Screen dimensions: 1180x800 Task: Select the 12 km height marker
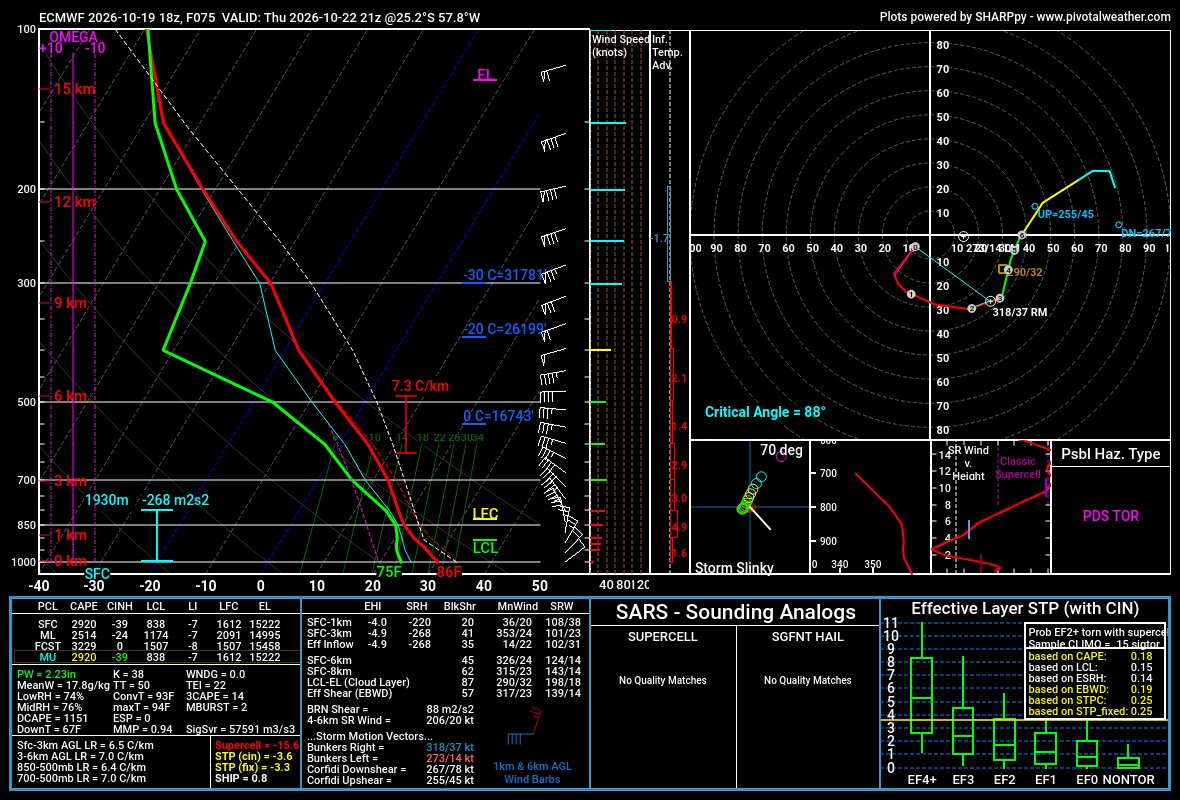pos(74,202)
